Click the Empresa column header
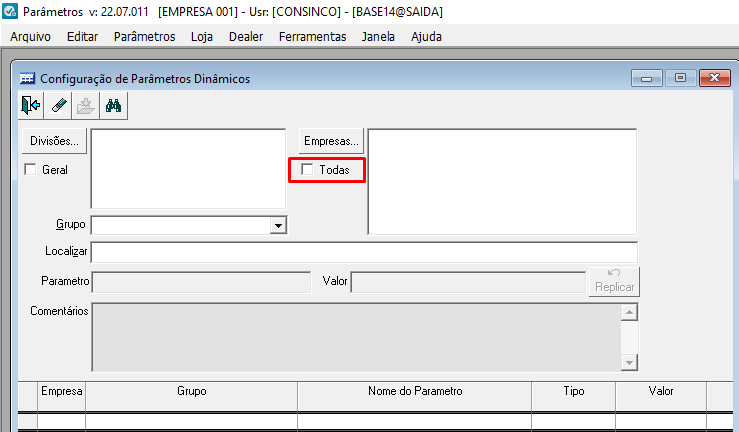Viewport: 739px width, 432px height. [x=61, y=396]
